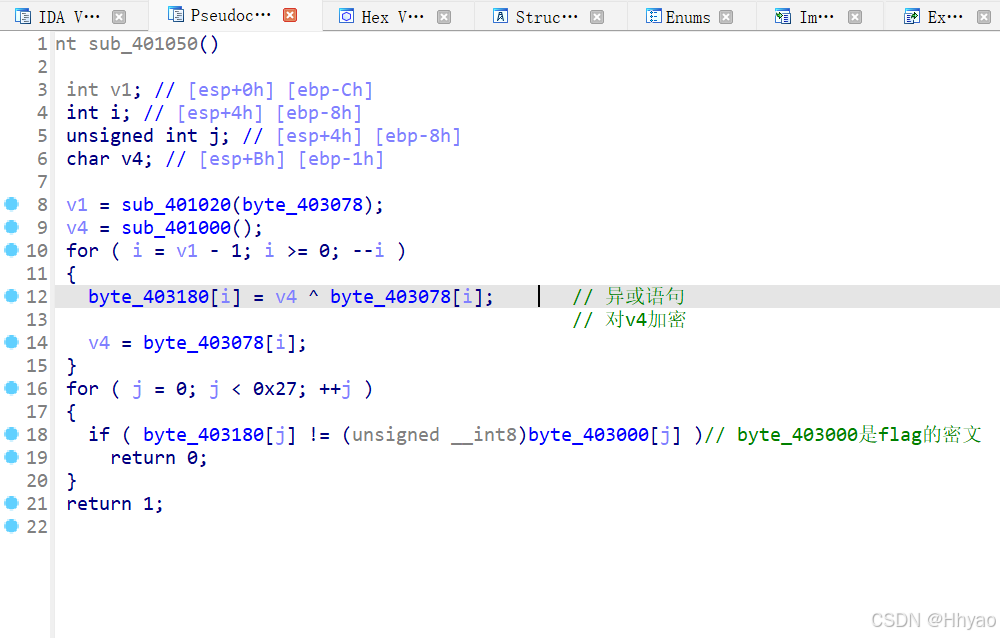Toggle the breakpoint on line 16

click(x=10, y=388)
